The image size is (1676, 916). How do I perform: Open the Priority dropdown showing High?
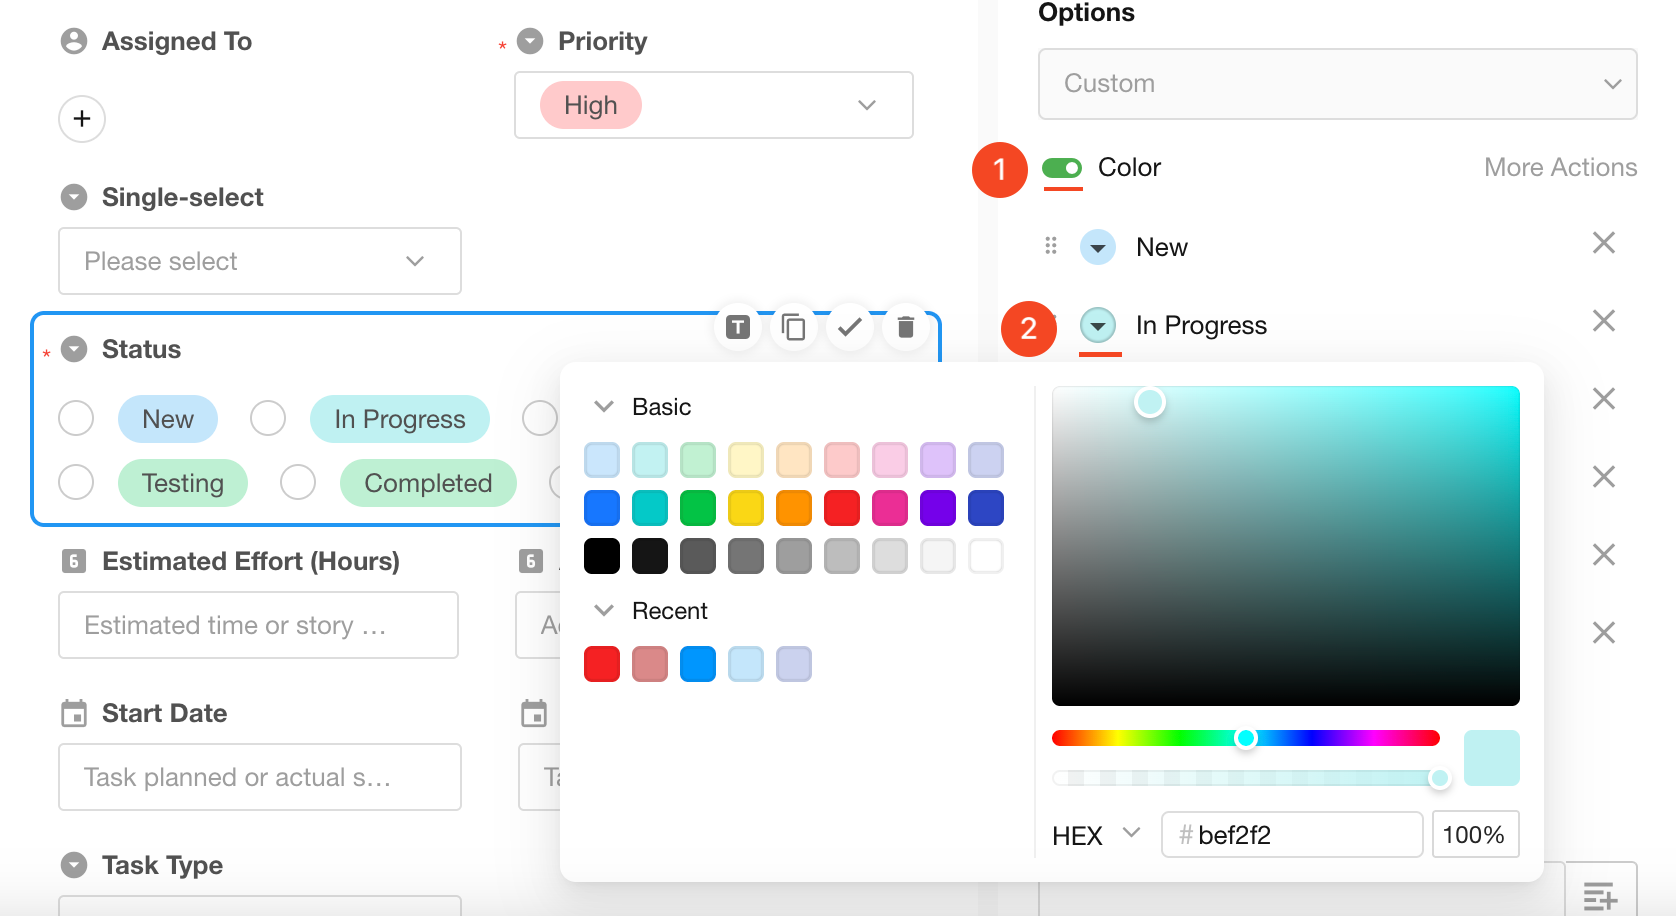coord(713,105)
